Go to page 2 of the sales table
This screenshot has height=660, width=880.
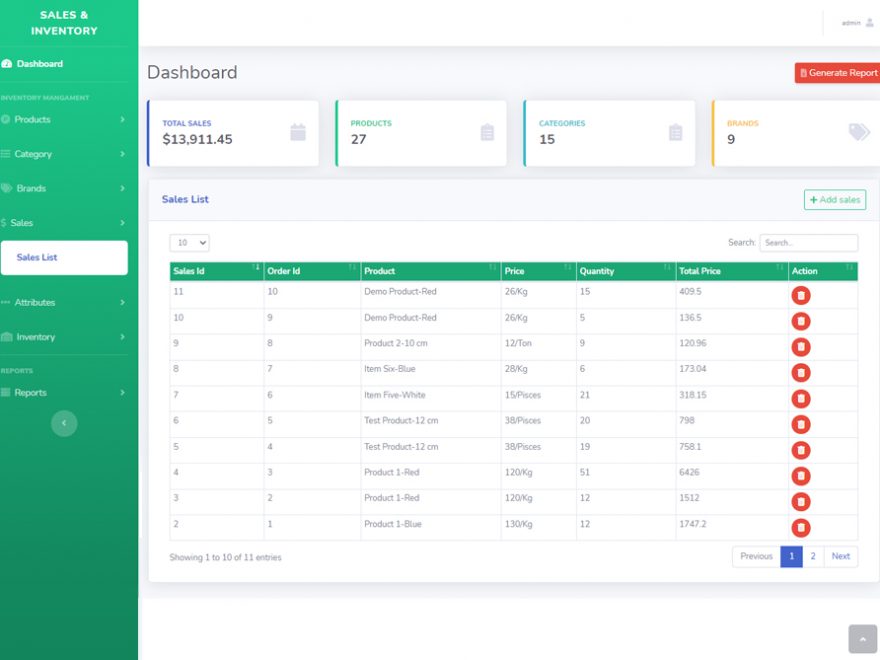pos(815,556)
